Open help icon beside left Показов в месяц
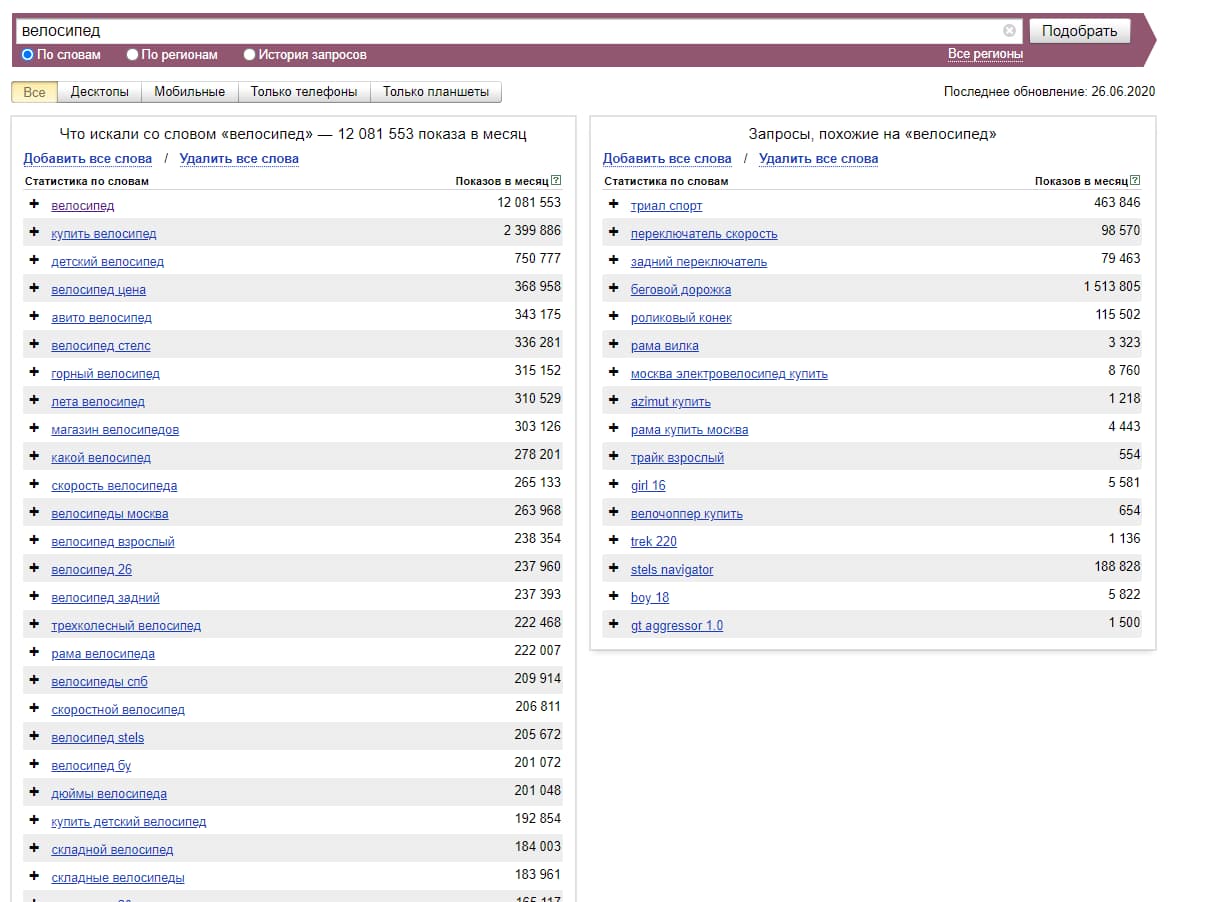The height and width of the screenshot is (902, 1216). [x=556, y=181]
